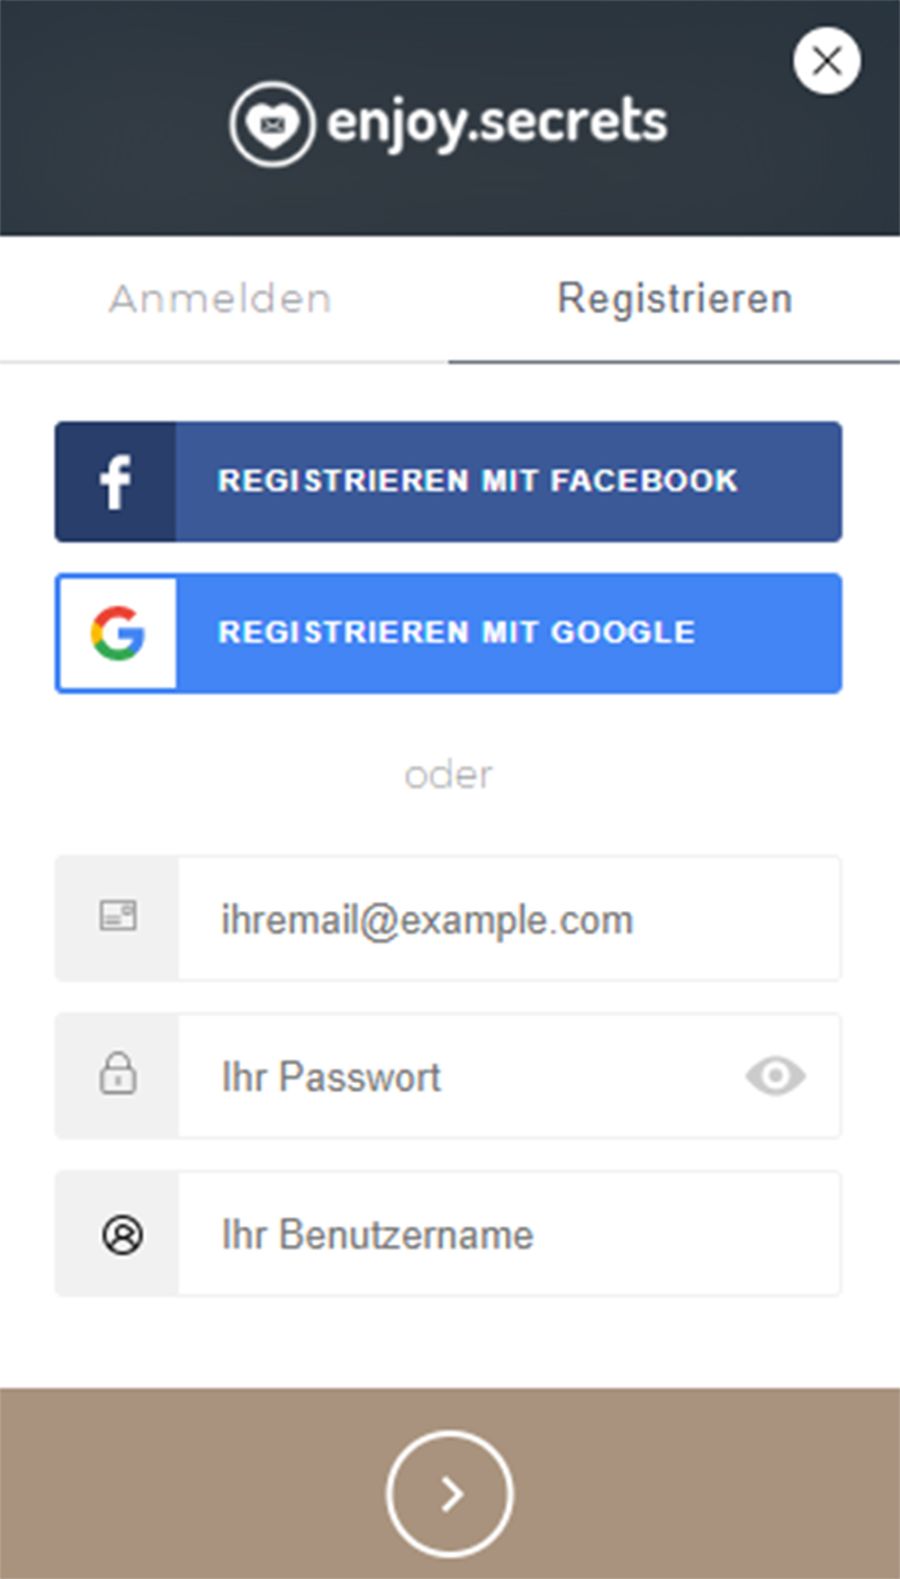This screenshot has width=900, height=1579.
Task: Focus the Ihr Benutzername field
Action: pyautogui.click(x=509, y=1234)
